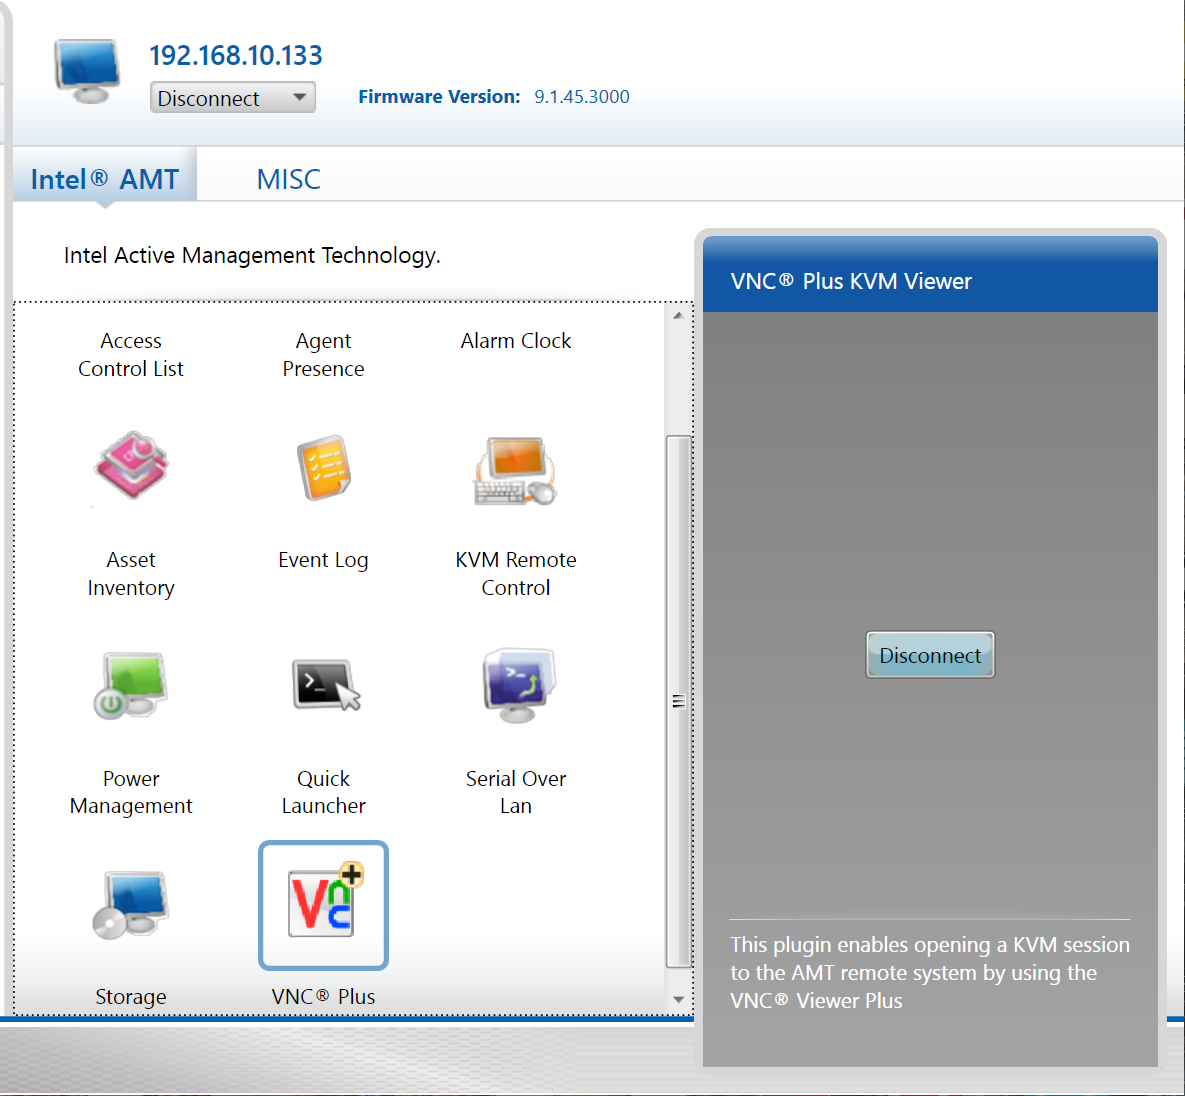Click the Intel Active Management Technology description
The image size is (1185, 1096).
pyautogui.click(x=252, y=255)
